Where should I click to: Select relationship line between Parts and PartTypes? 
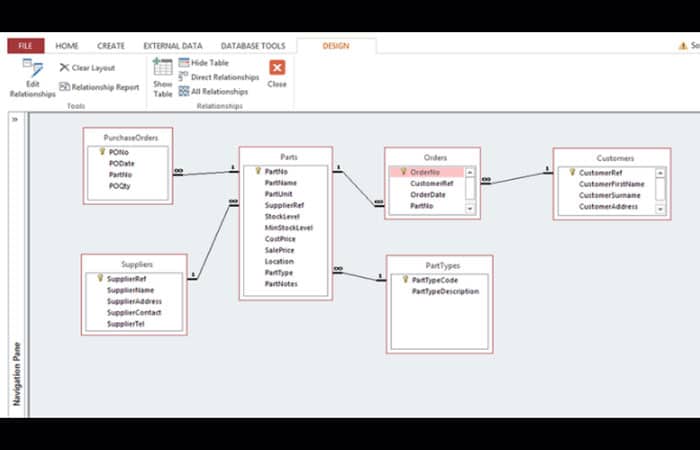click(360, 275)
